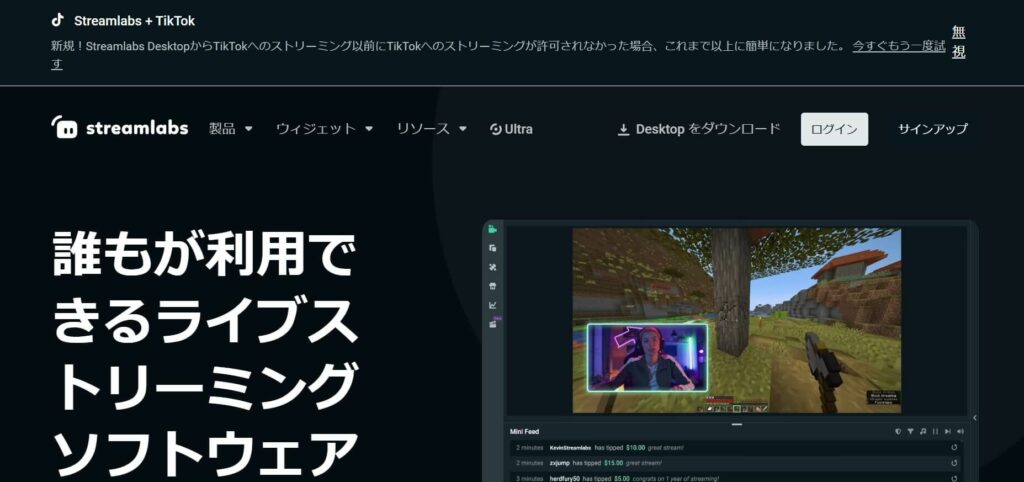
Task: Click the サインアップ link
Action: pos(933,129)
